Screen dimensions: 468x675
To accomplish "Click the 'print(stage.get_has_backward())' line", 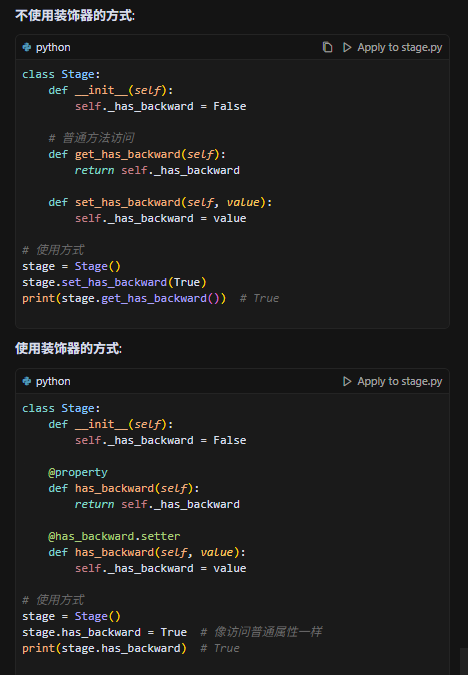I will [x=124, y=298].
